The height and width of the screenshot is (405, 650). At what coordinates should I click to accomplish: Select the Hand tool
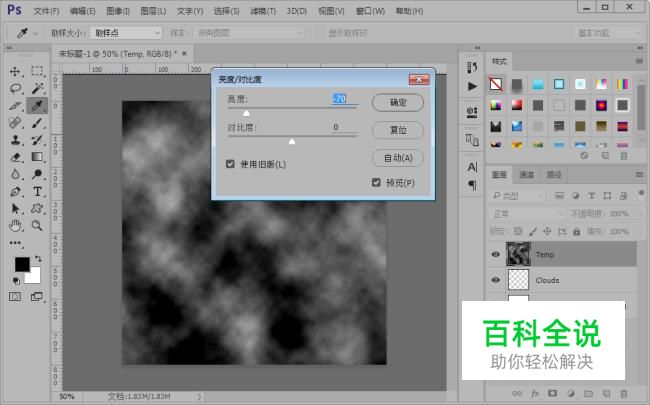[15, 226]
